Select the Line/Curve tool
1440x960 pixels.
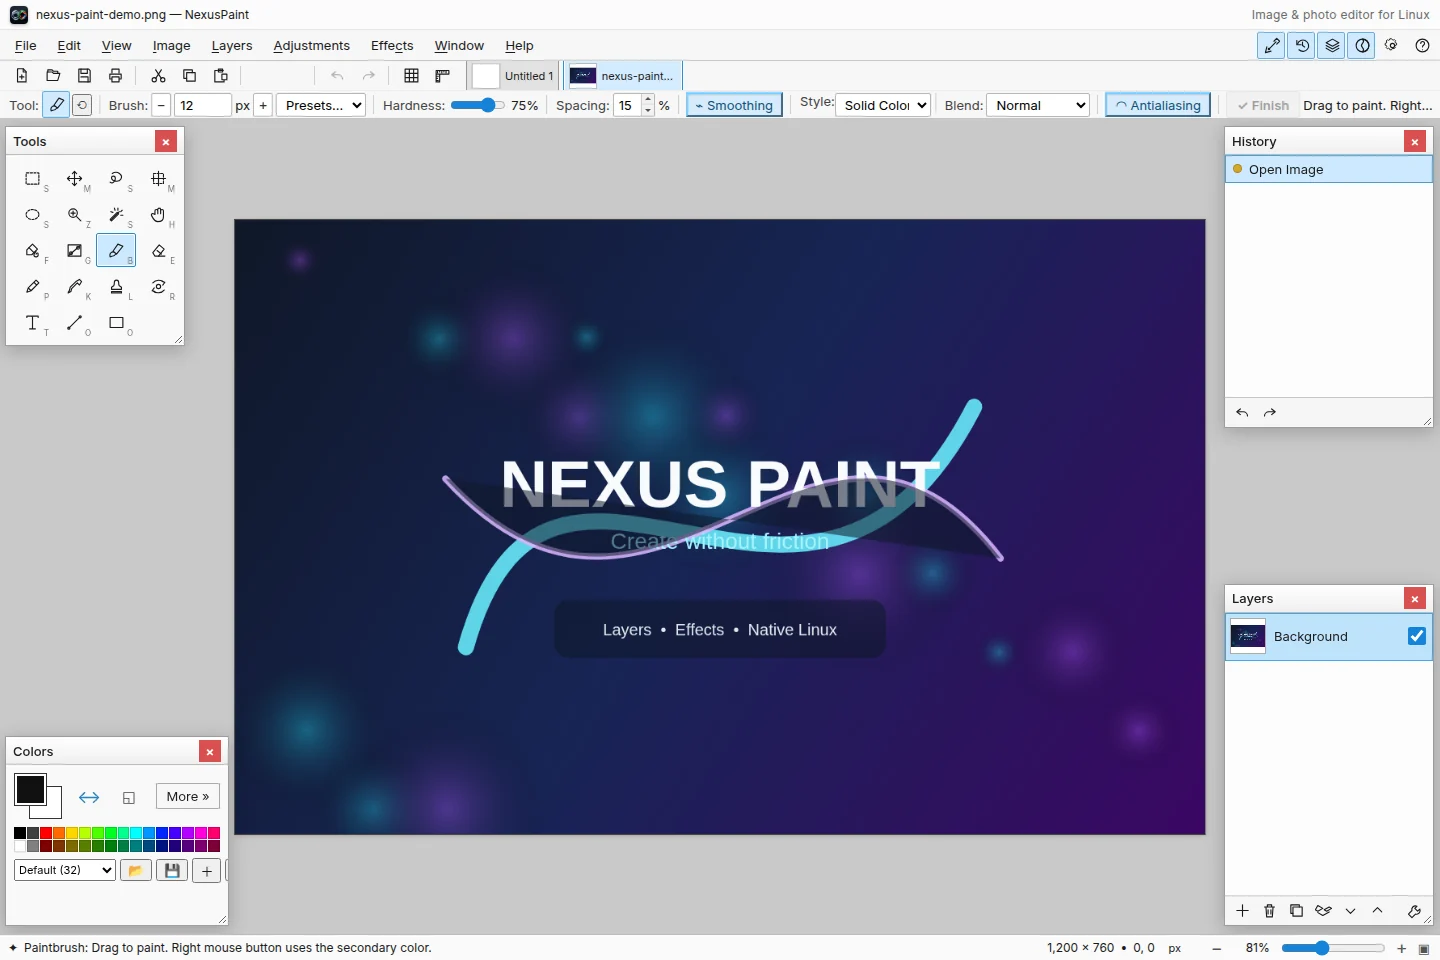click(75, 323)
